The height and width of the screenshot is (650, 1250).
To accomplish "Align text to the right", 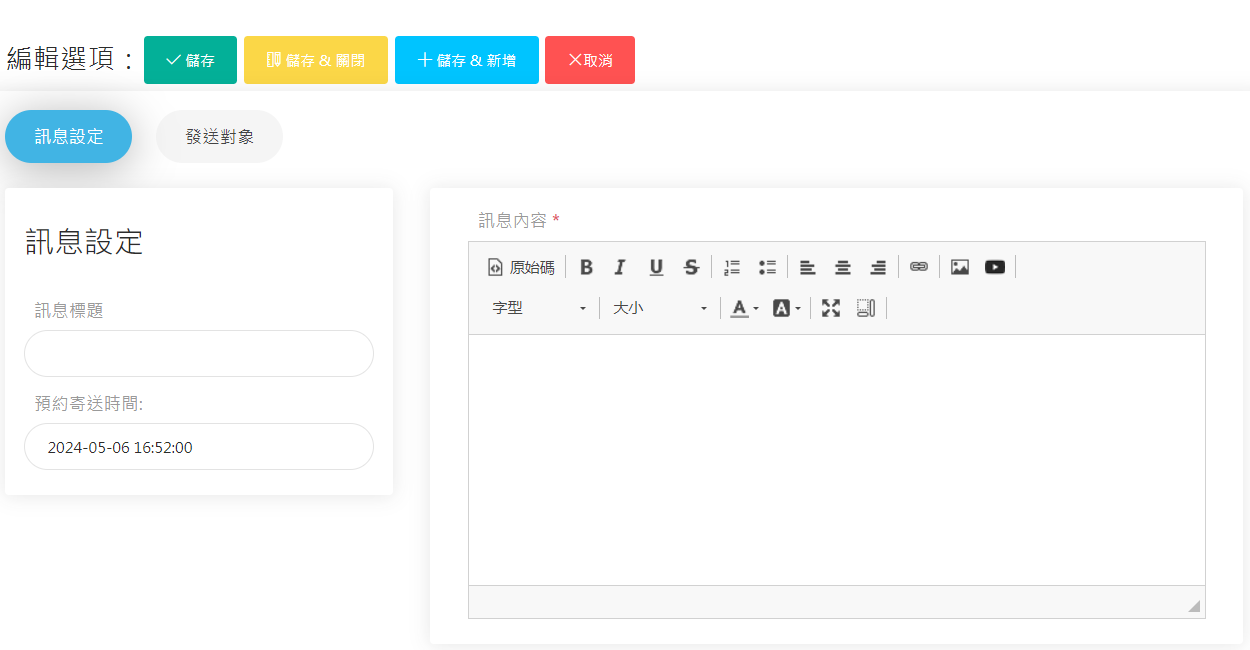I will [878, 267].
